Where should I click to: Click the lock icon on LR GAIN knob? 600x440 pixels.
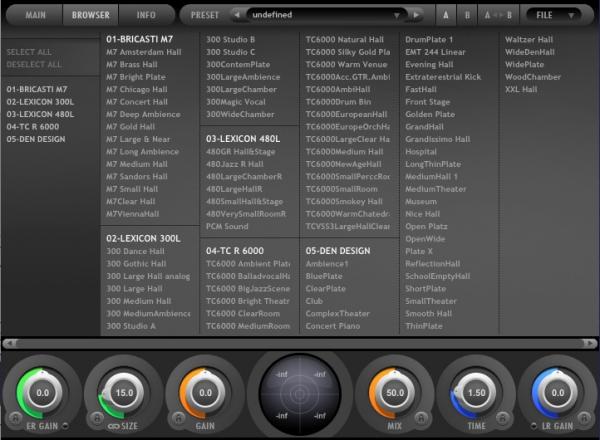(x=583, y=419)
